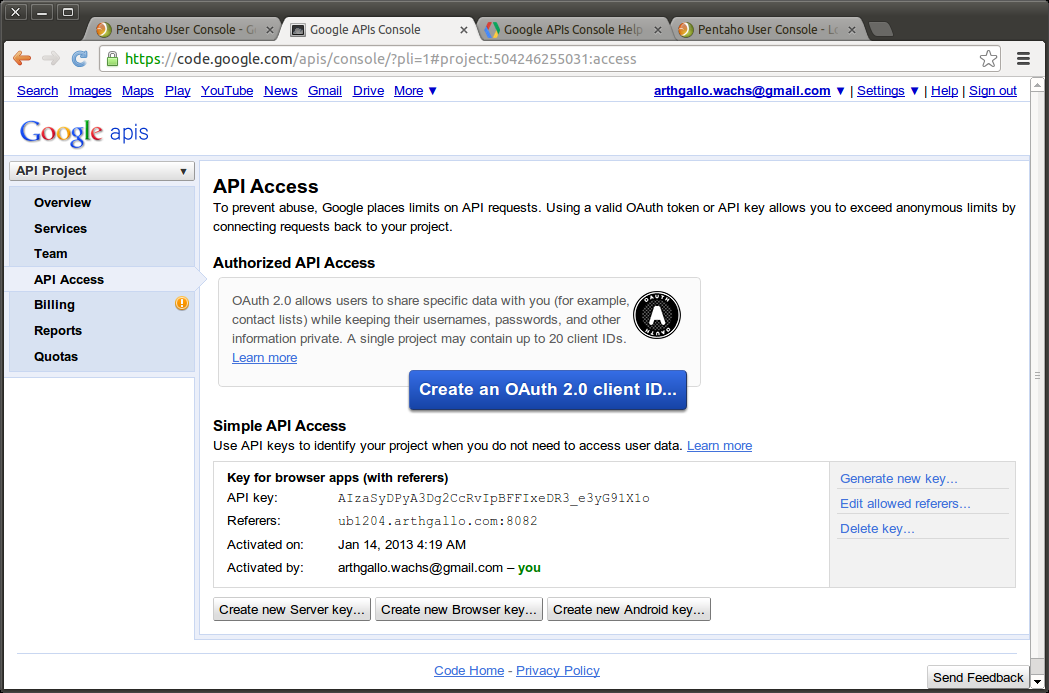The width and height of the screenshot is (1049, 693).
Task: Click the forward navigation arrow
Action: point(51,59)
